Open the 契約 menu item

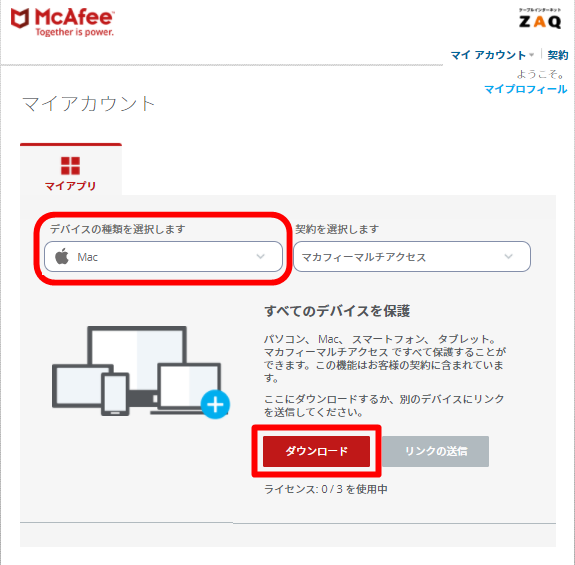[x=557, y=55]
